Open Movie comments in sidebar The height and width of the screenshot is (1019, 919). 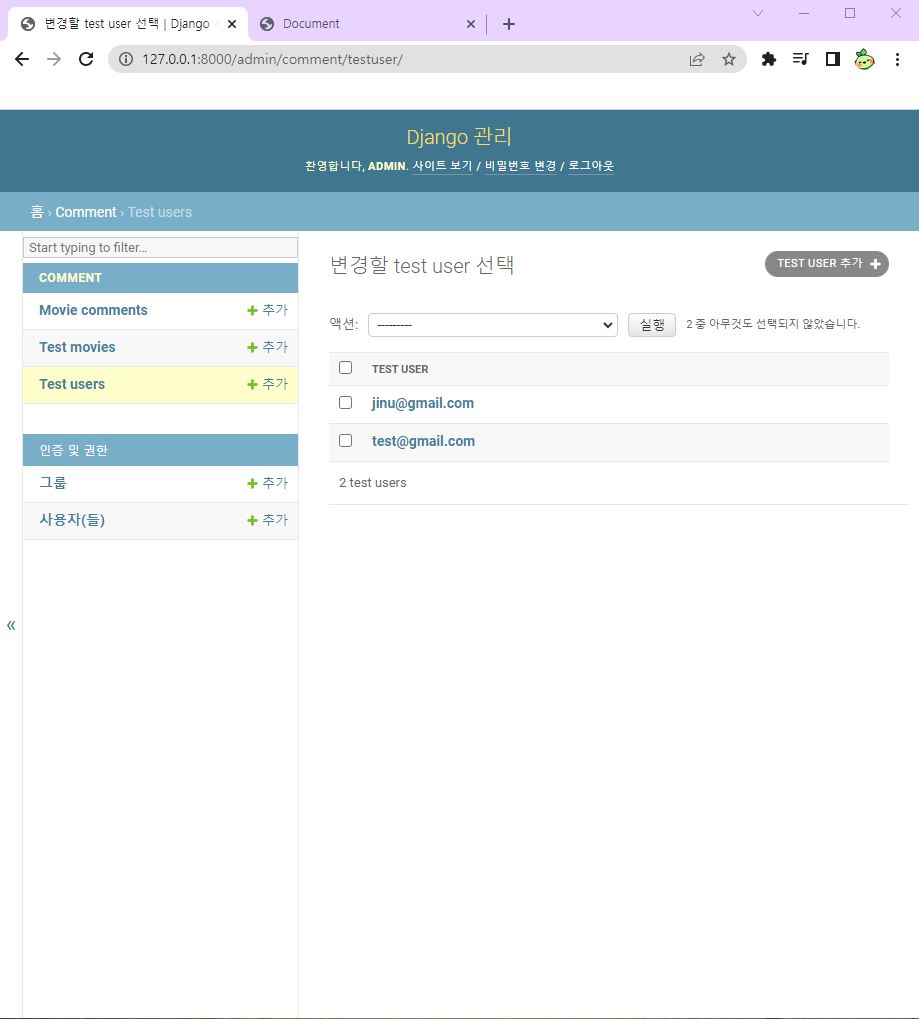[x=93, y=310]
